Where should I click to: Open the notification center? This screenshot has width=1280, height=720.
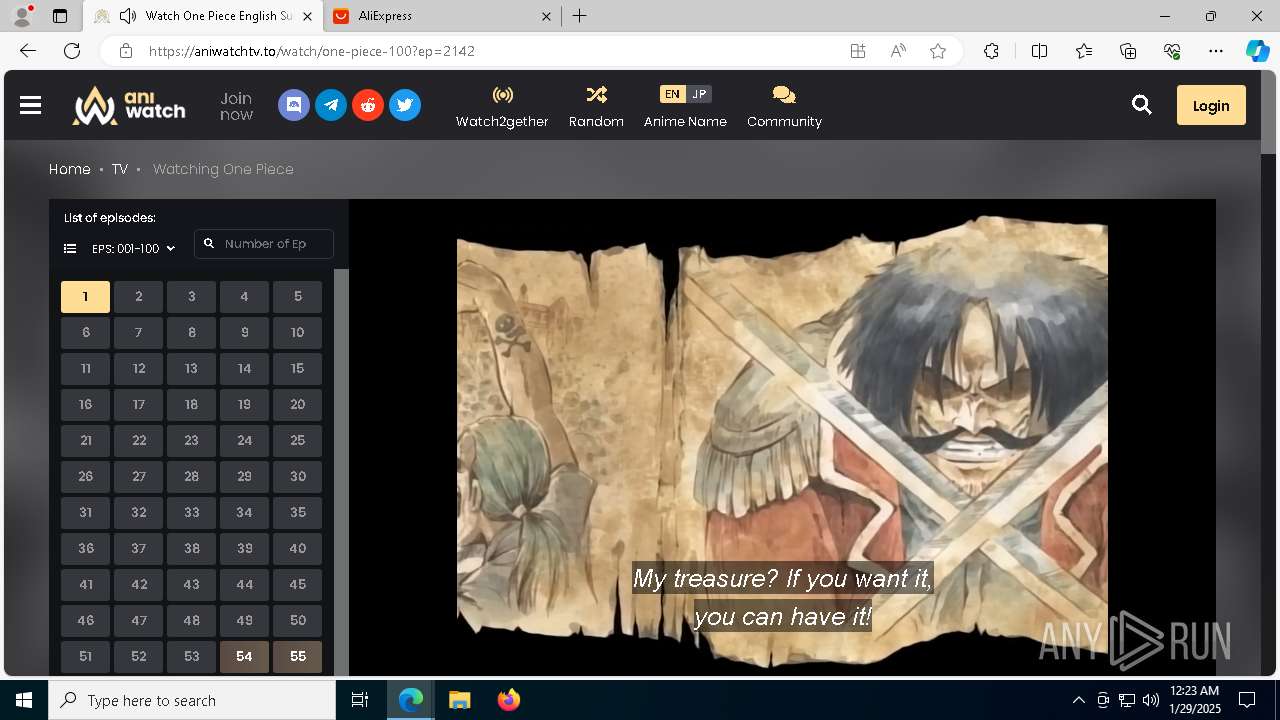coord(1247,700)
